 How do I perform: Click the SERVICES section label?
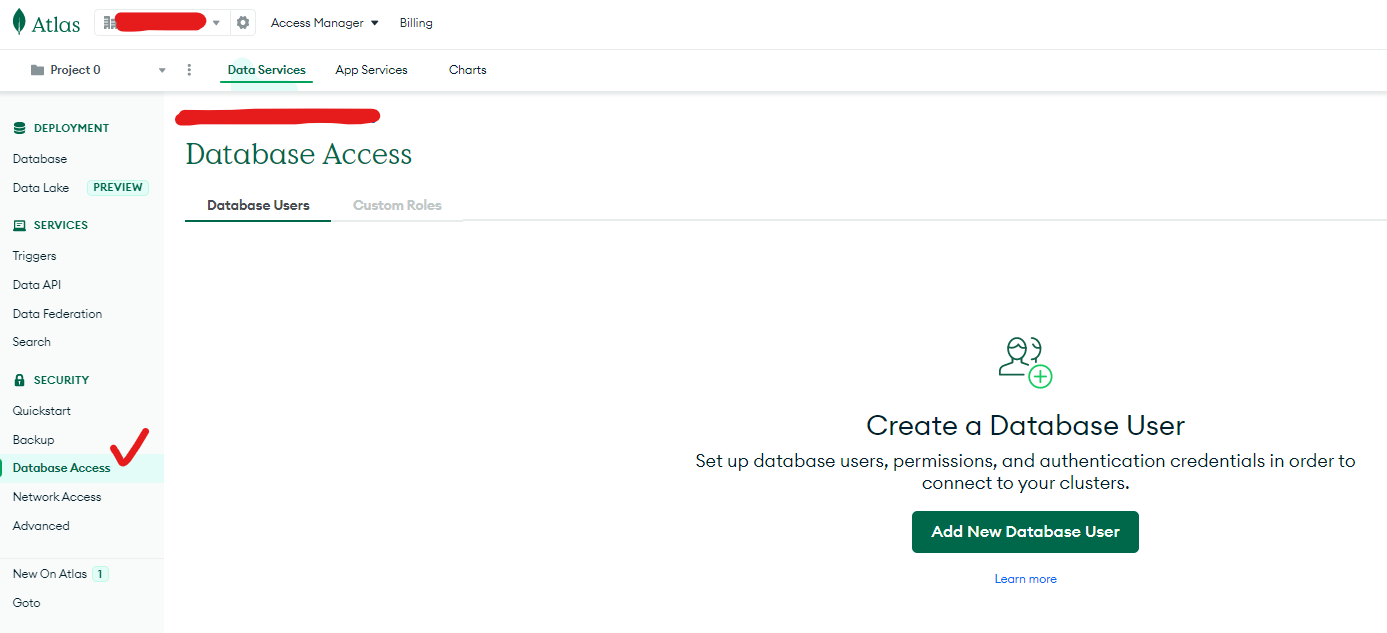coord(61,225)
